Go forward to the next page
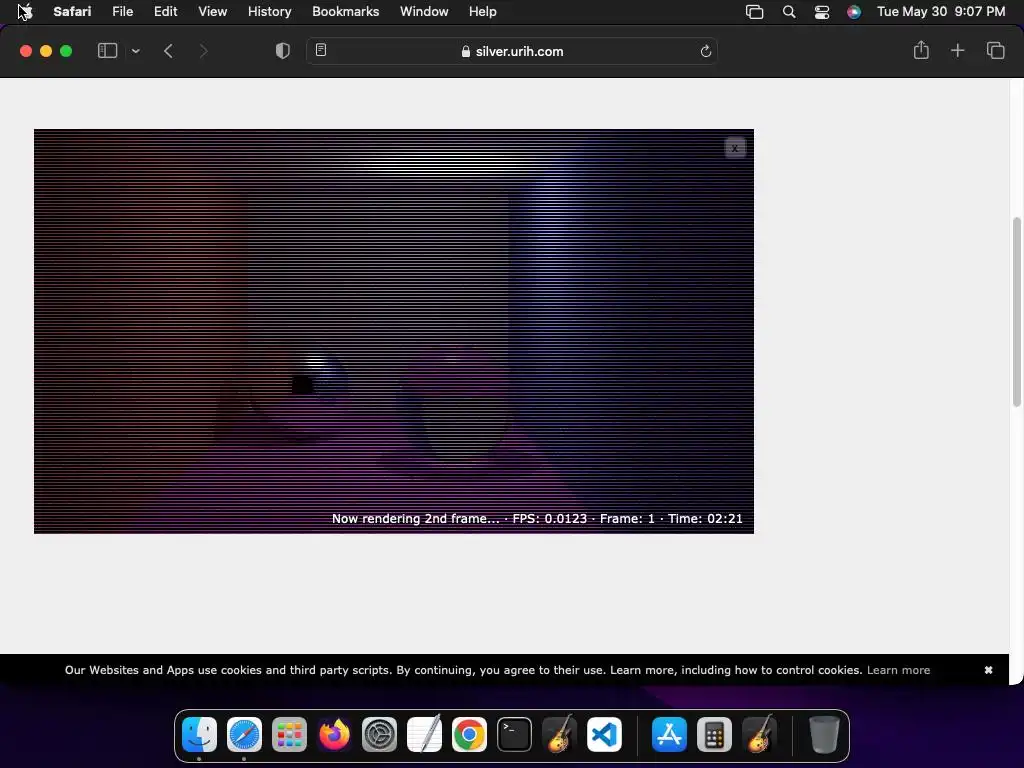1024x768 pixels. [203, 51]
